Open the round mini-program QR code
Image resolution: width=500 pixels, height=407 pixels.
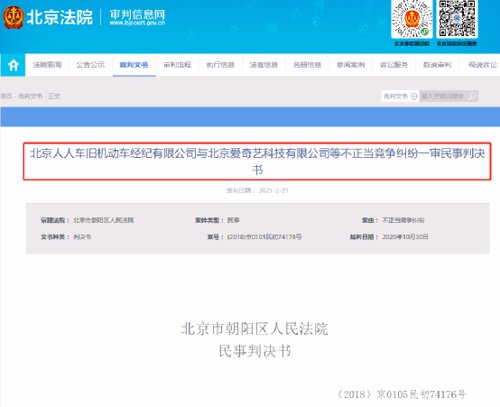coord(412,19)
